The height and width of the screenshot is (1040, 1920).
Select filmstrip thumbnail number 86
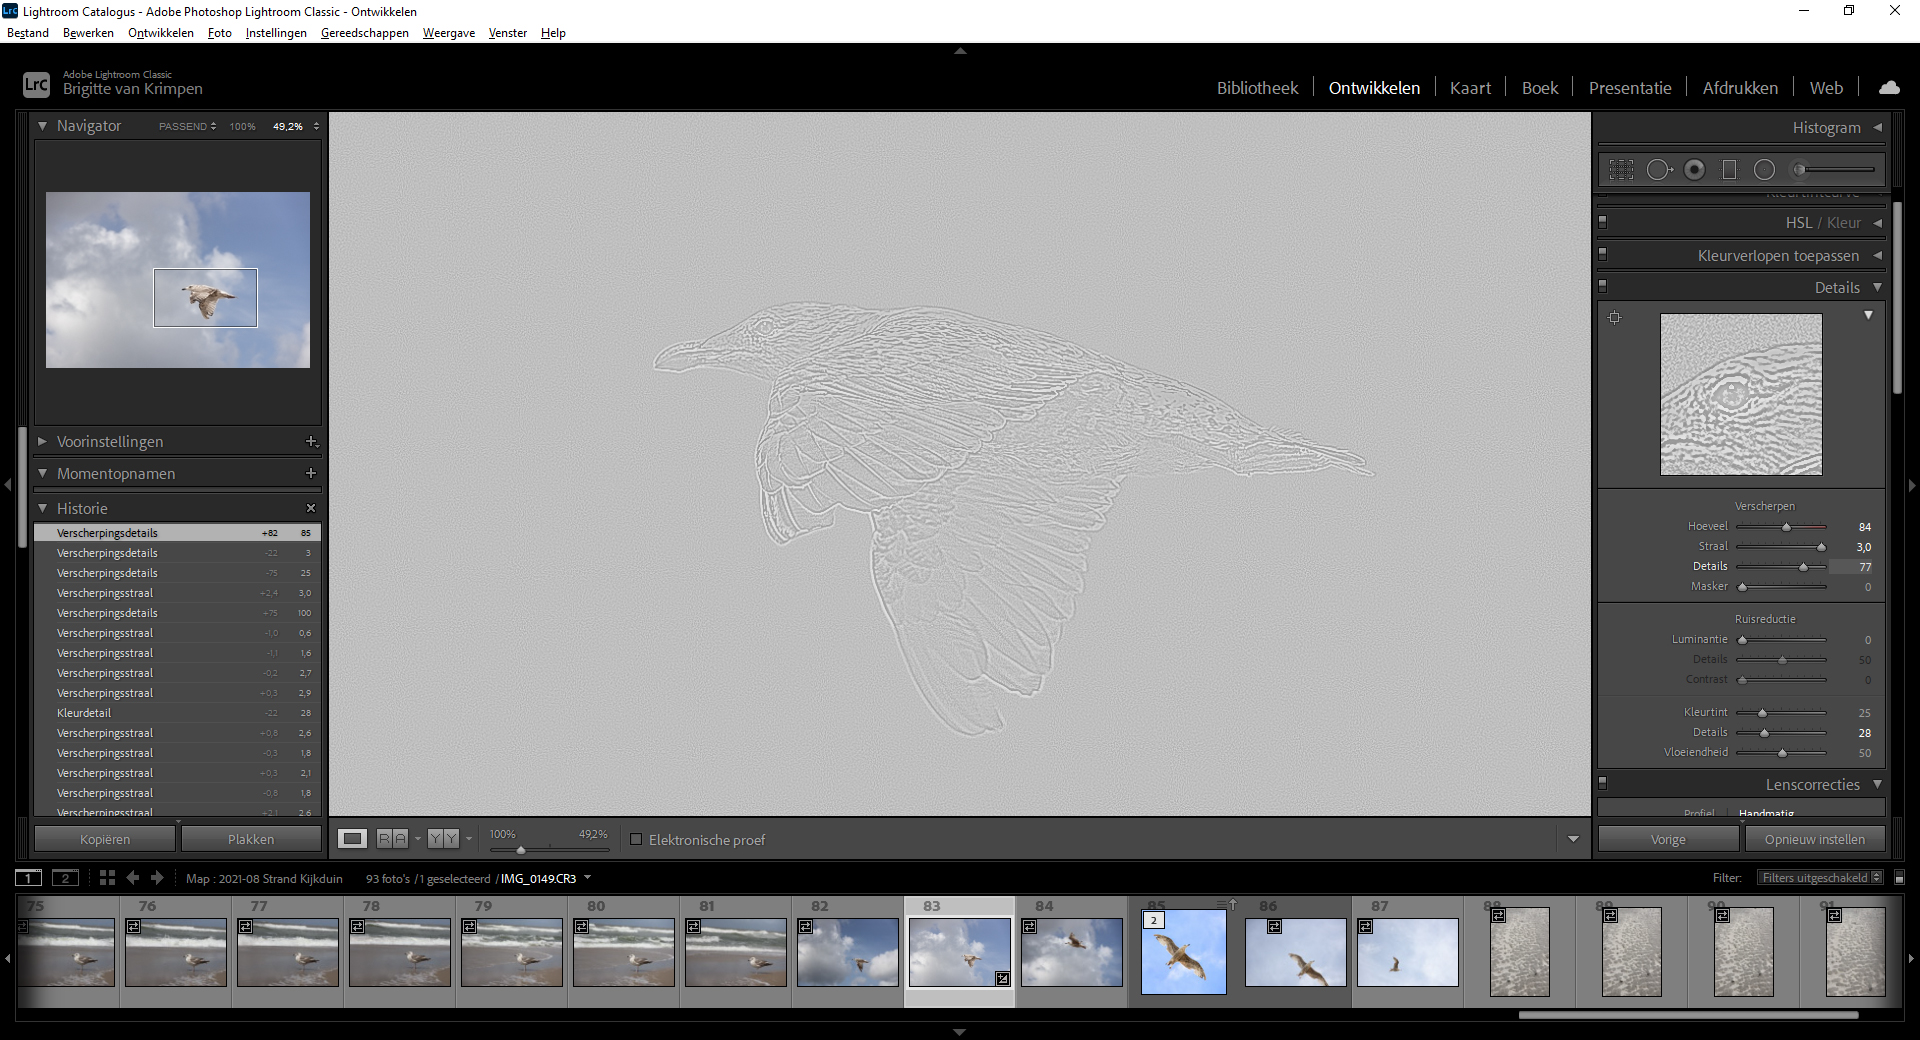pyautogui.click(x=1295, y=952)
